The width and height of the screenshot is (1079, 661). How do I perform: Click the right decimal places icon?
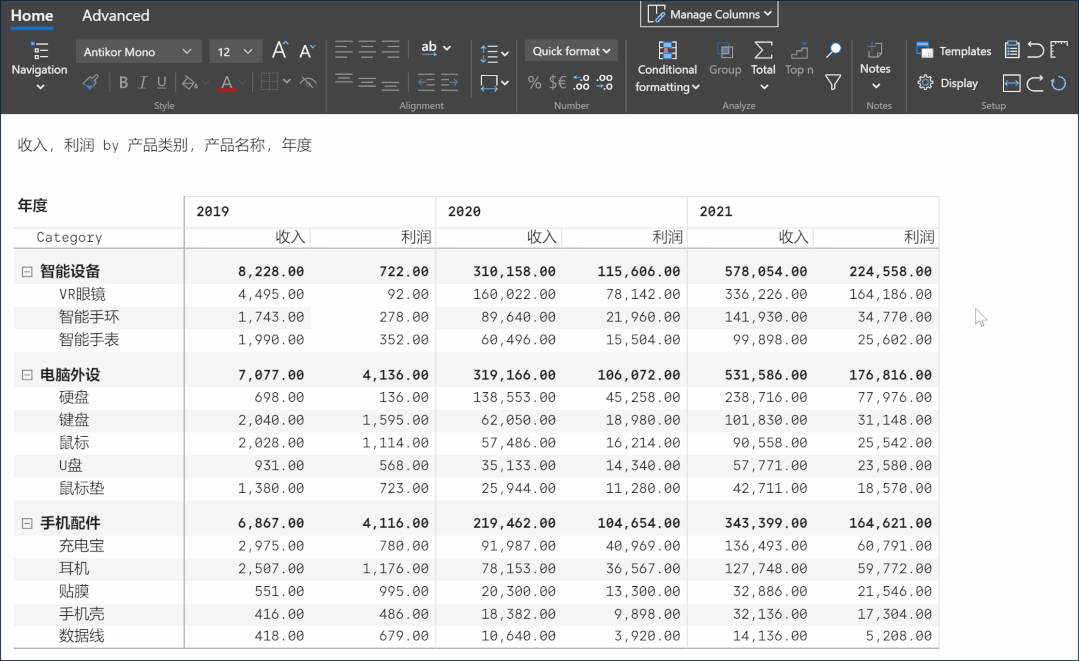[605, 83]
